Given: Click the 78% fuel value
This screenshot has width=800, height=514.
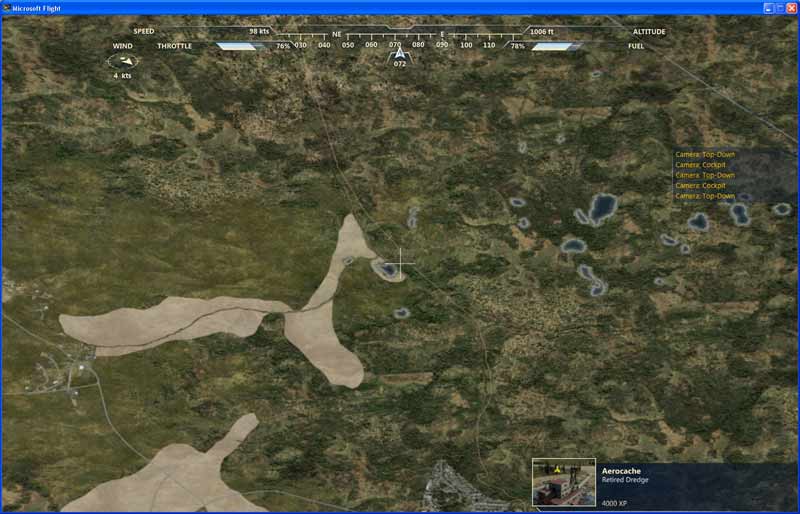Looking at the screenshot, I should (x=518, y=46).
